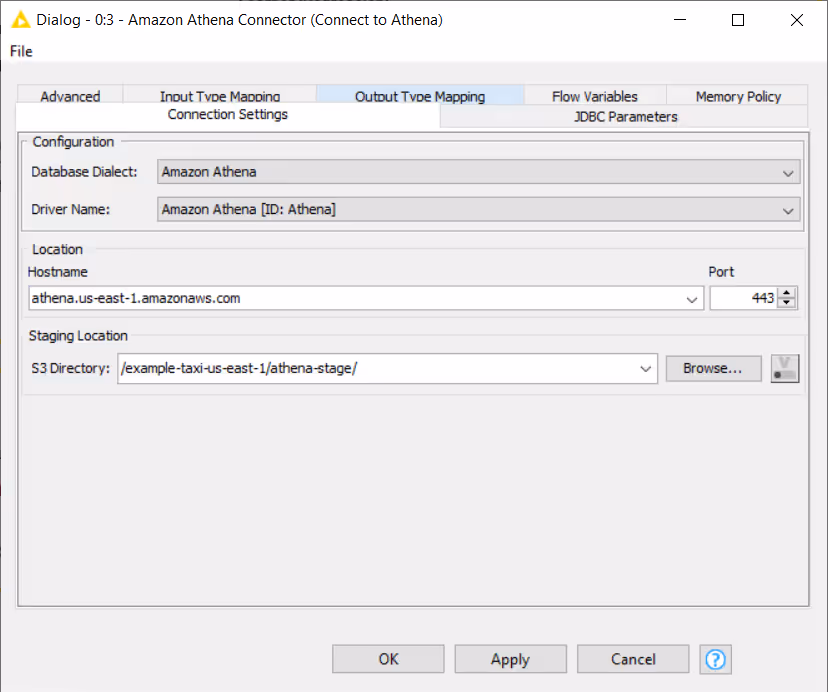The height and width of the screenshot is (692, 828).
Task: Confirm the dialog with OK
Action: click(387, 658)
